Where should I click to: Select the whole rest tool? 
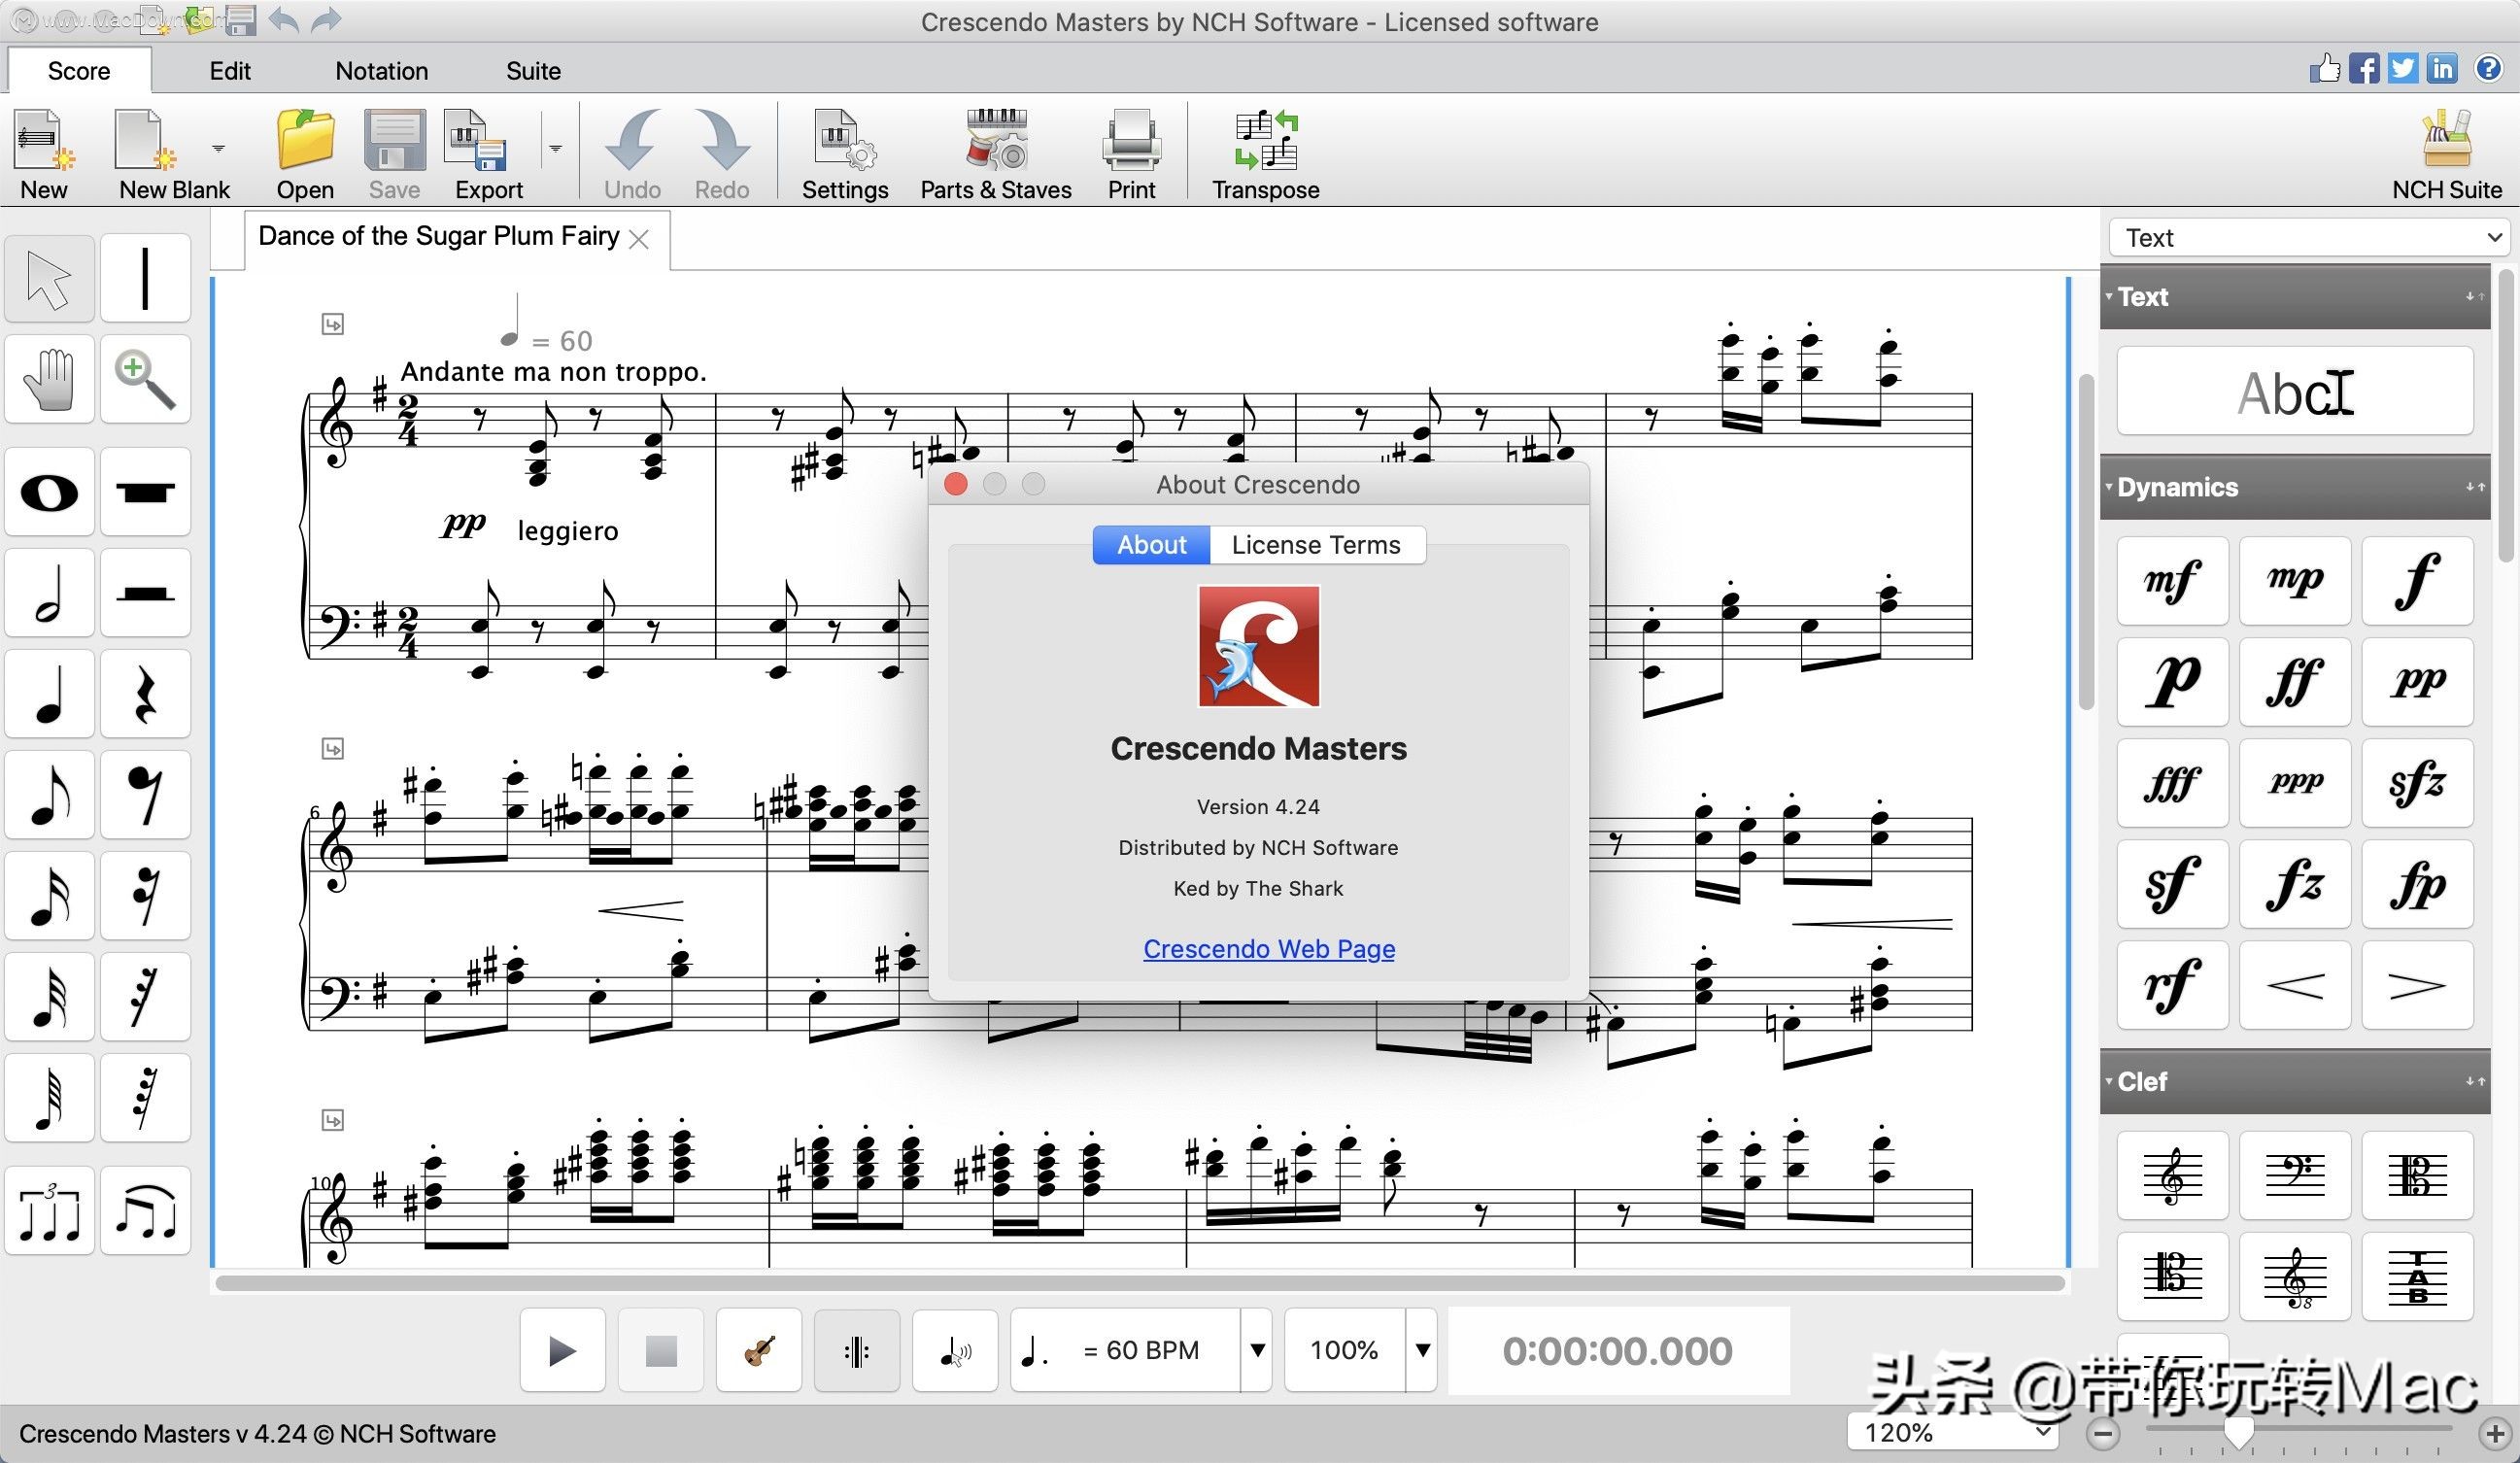pyautogui.click(x=145, y=492)
